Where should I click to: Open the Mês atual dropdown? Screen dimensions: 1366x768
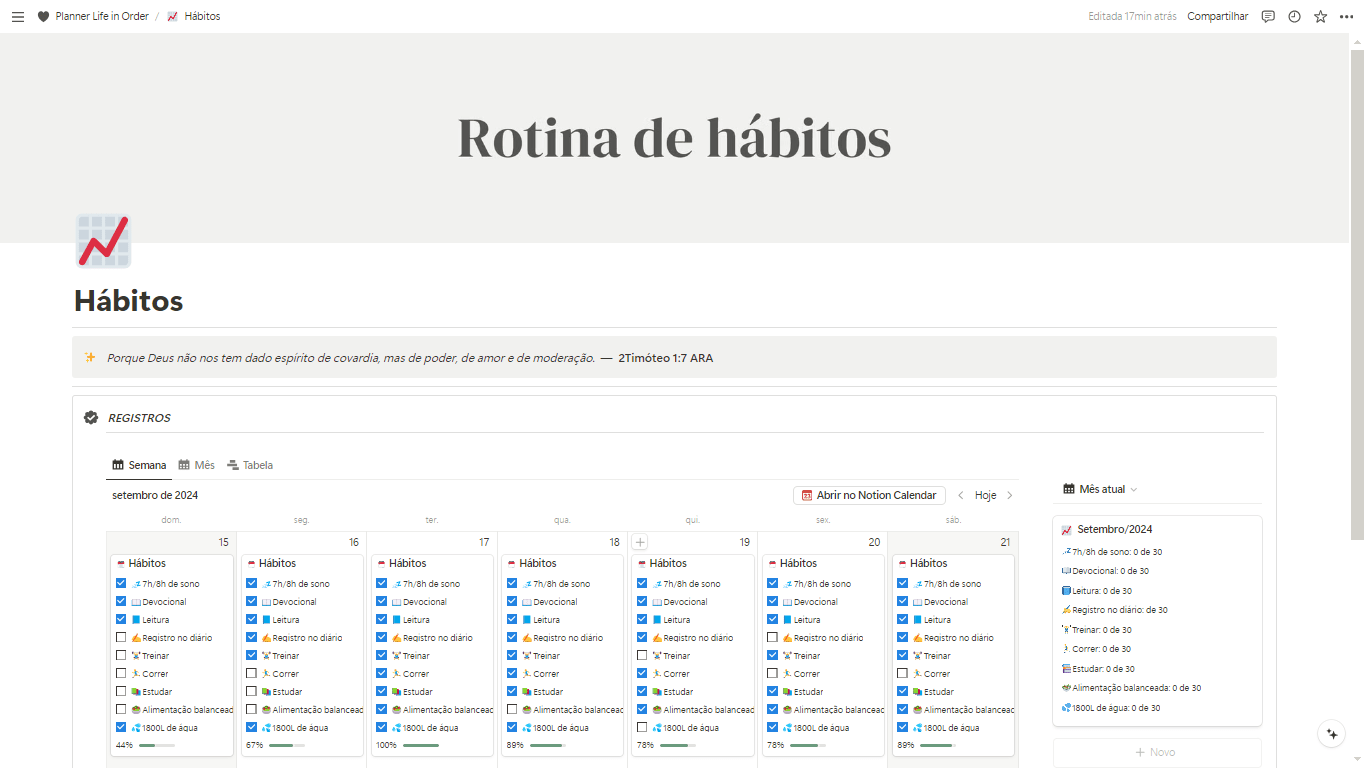[x=1098, y=488]
